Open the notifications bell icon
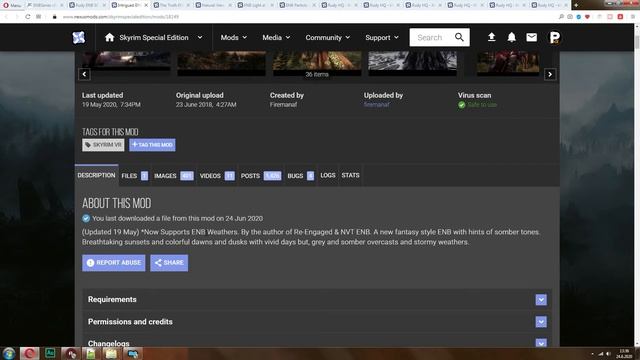This screenshot has height=360, width=640. 511,37
